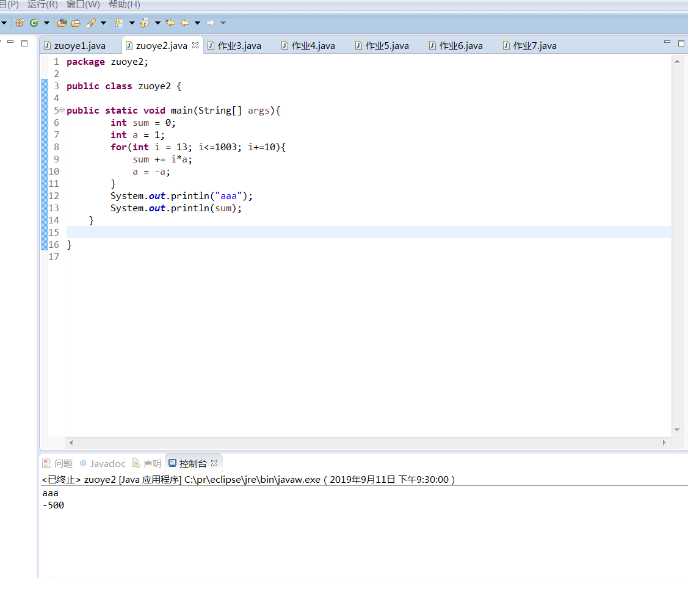This screenshot has width=690, height=589.
Task: Click the green Run button in toolbar
Action: (33, 22)
